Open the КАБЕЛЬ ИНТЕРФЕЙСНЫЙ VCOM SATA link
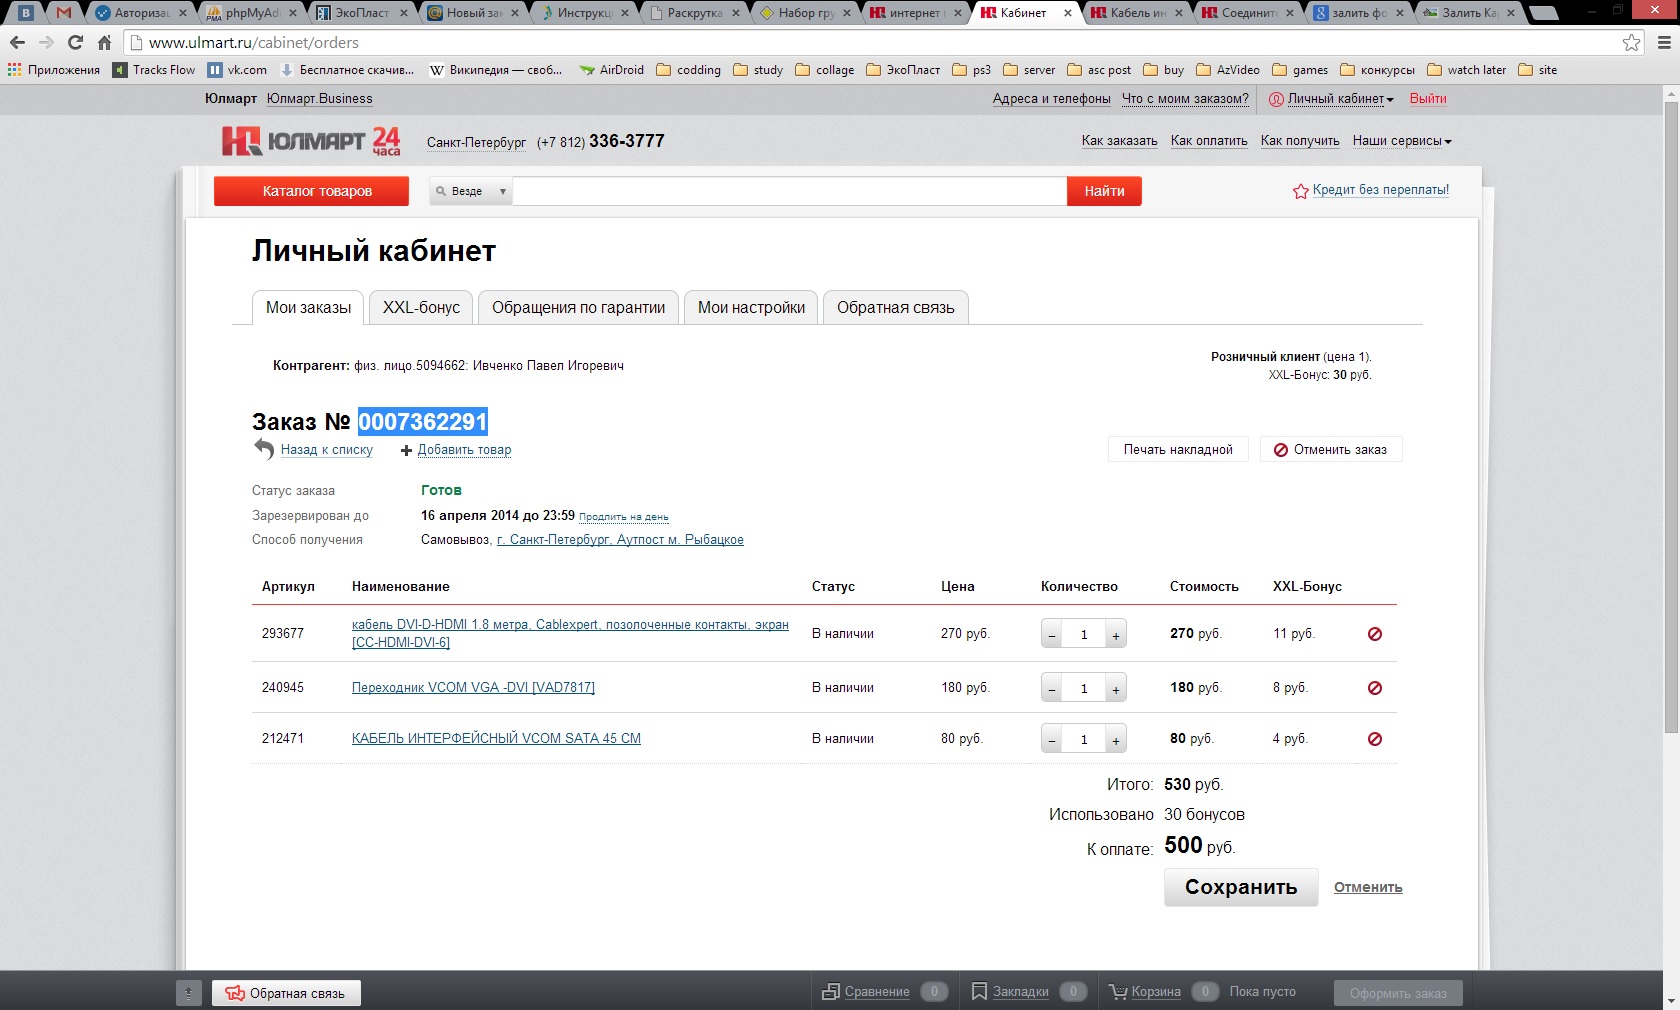 click(496, 739)
